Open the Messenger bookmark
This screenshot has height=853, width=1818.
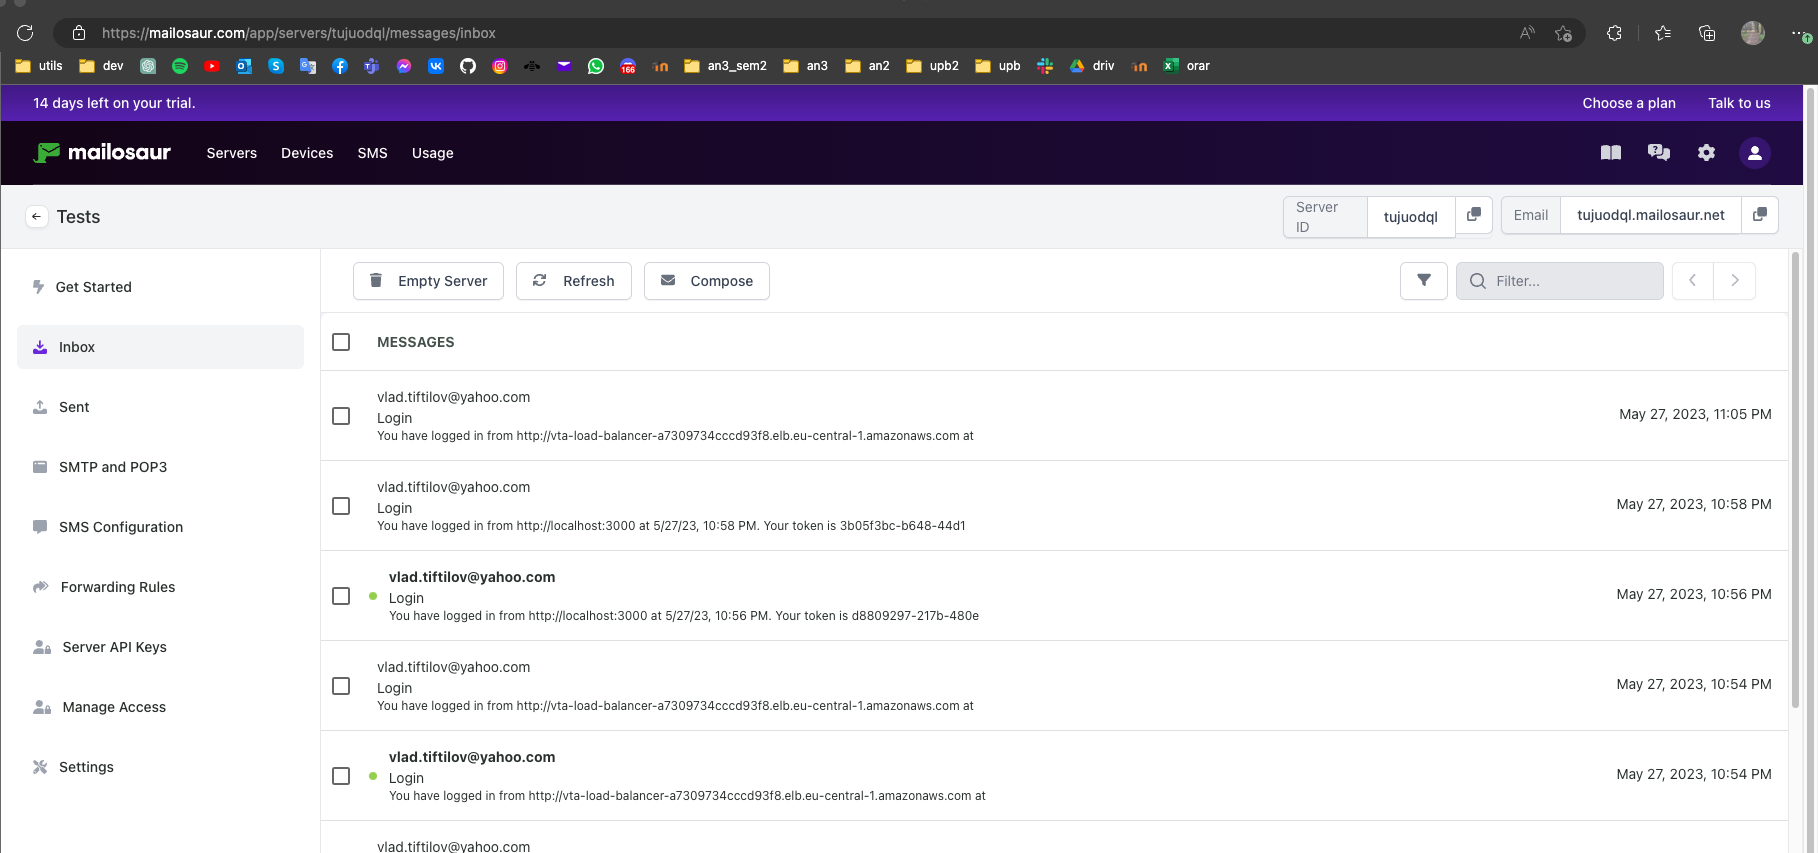click(404, 66)
